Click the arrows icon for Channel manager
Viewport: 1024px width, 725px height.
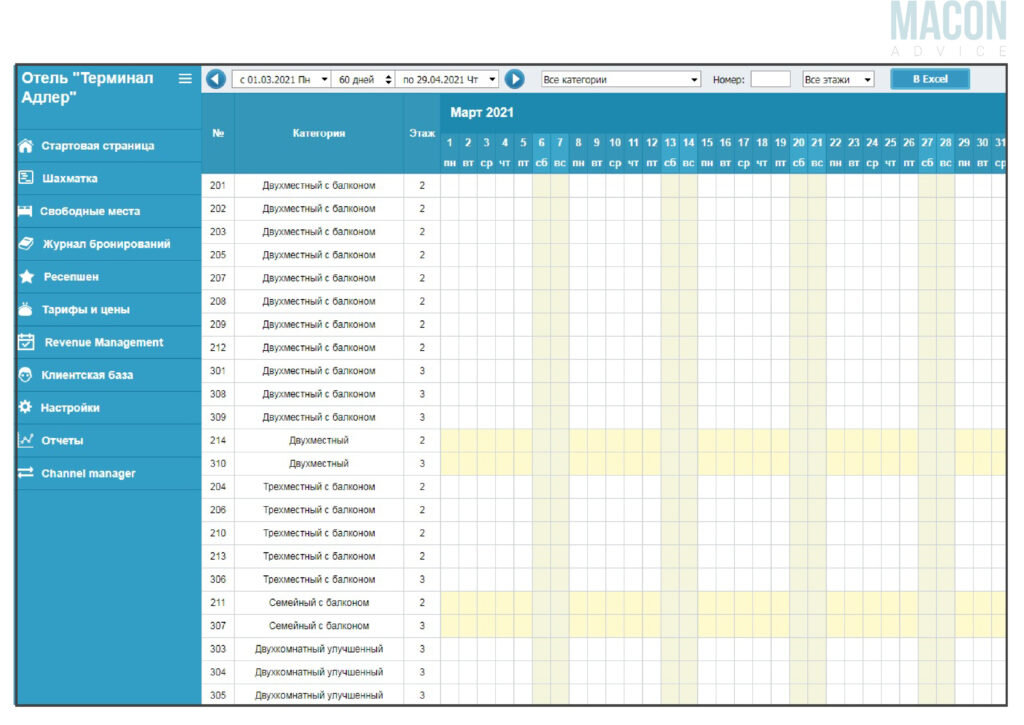tap(25, 472)
